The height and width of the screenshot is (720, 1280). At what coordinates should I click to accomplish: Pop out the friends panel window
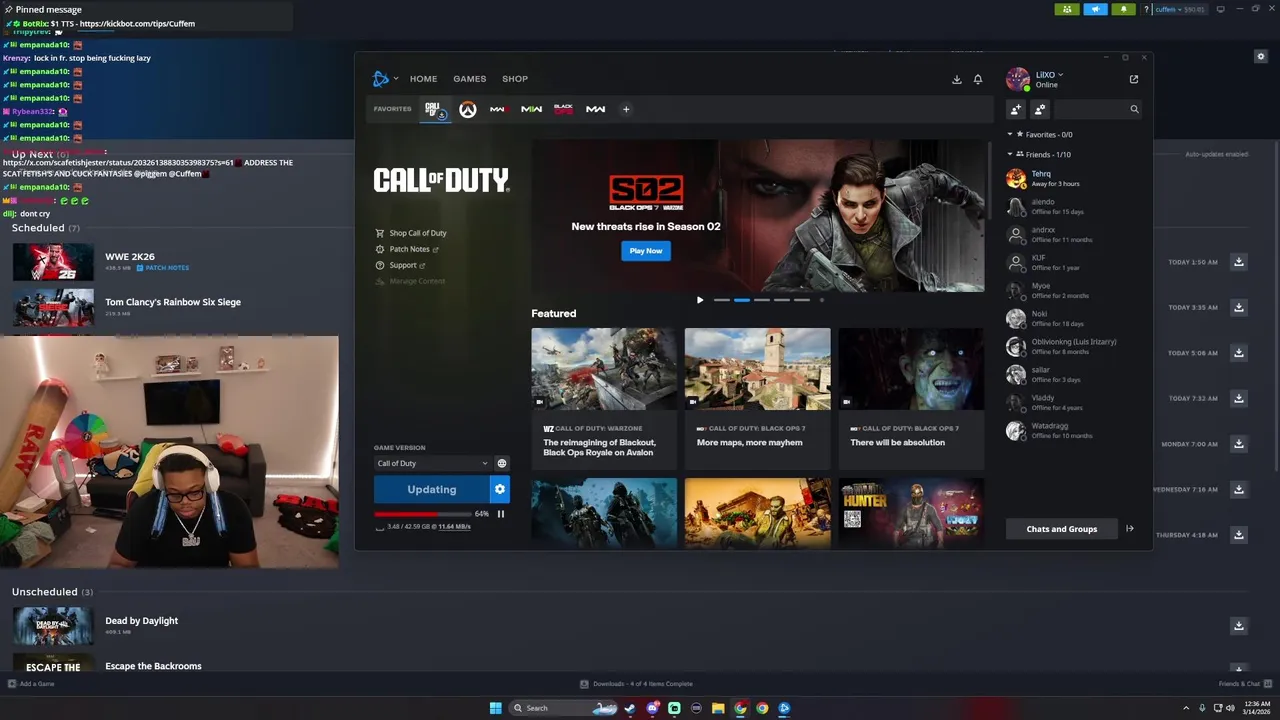click(1133, 79)
